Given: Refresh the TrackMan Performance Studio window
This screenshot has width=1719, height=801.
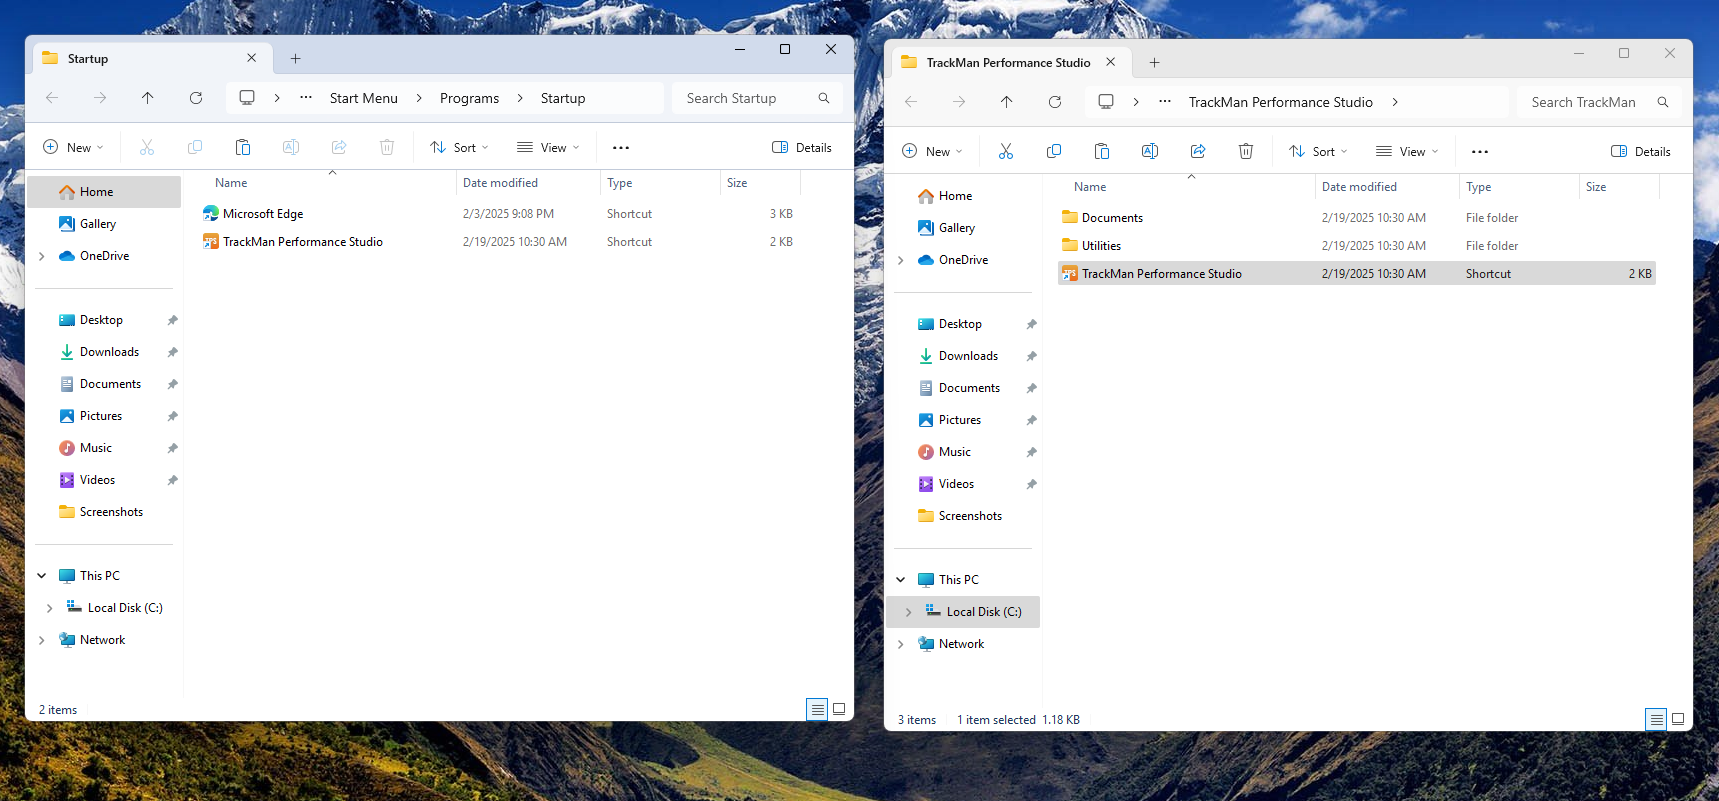Looking at the screenshot, I should click(1055, 102).
